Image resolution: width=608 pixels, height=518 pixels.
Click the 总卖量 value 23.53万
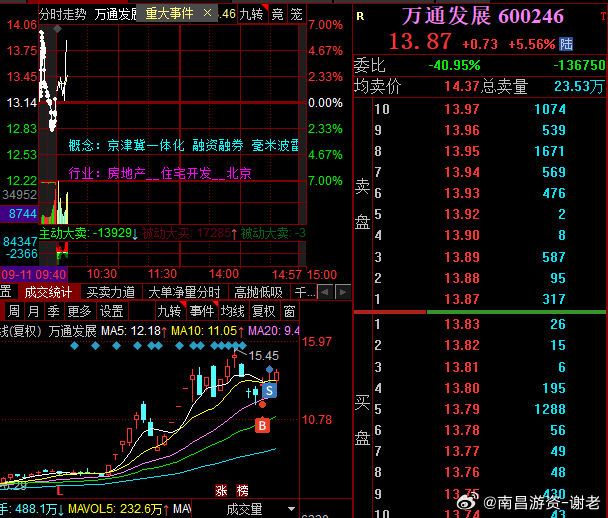(x=579, y=86)
